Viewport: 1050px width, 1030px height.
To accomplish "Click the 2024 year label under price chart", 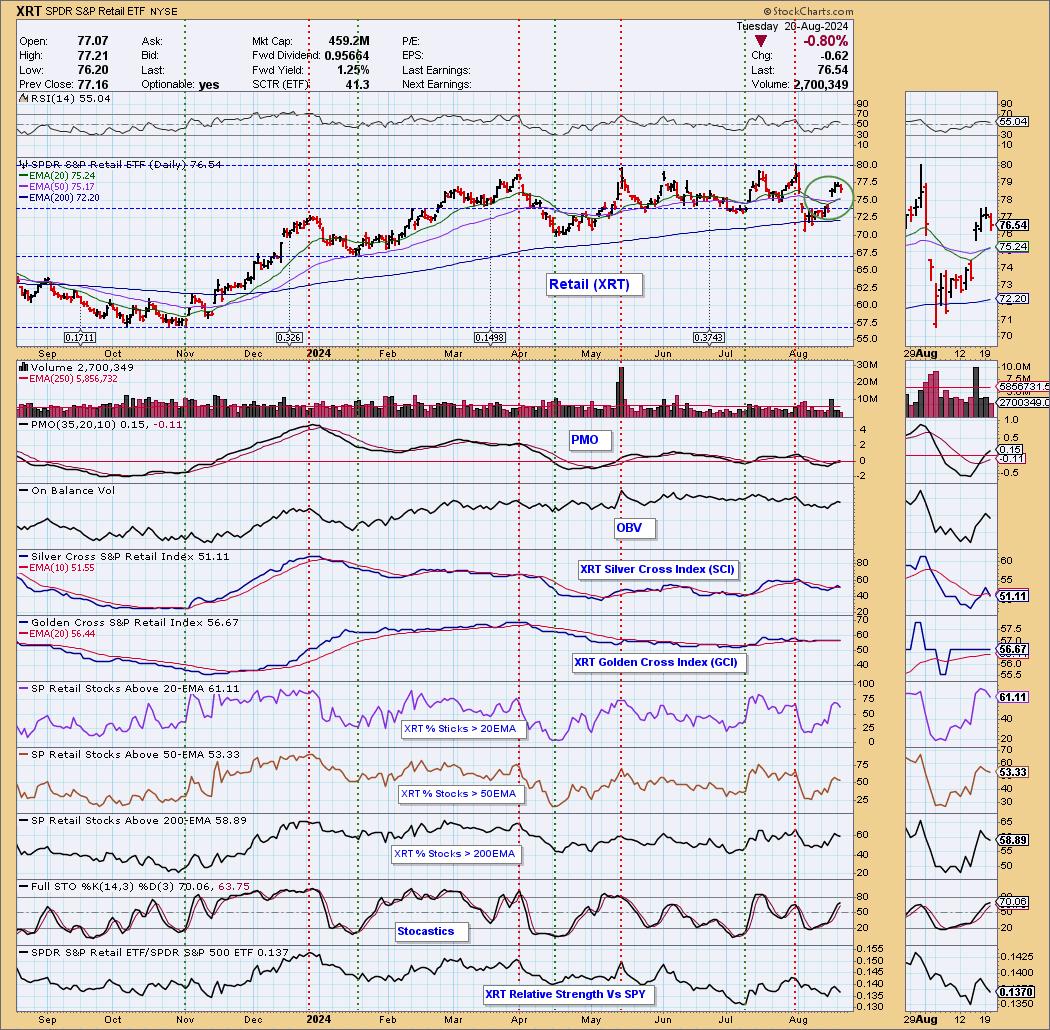I will [x=319, y=353].
